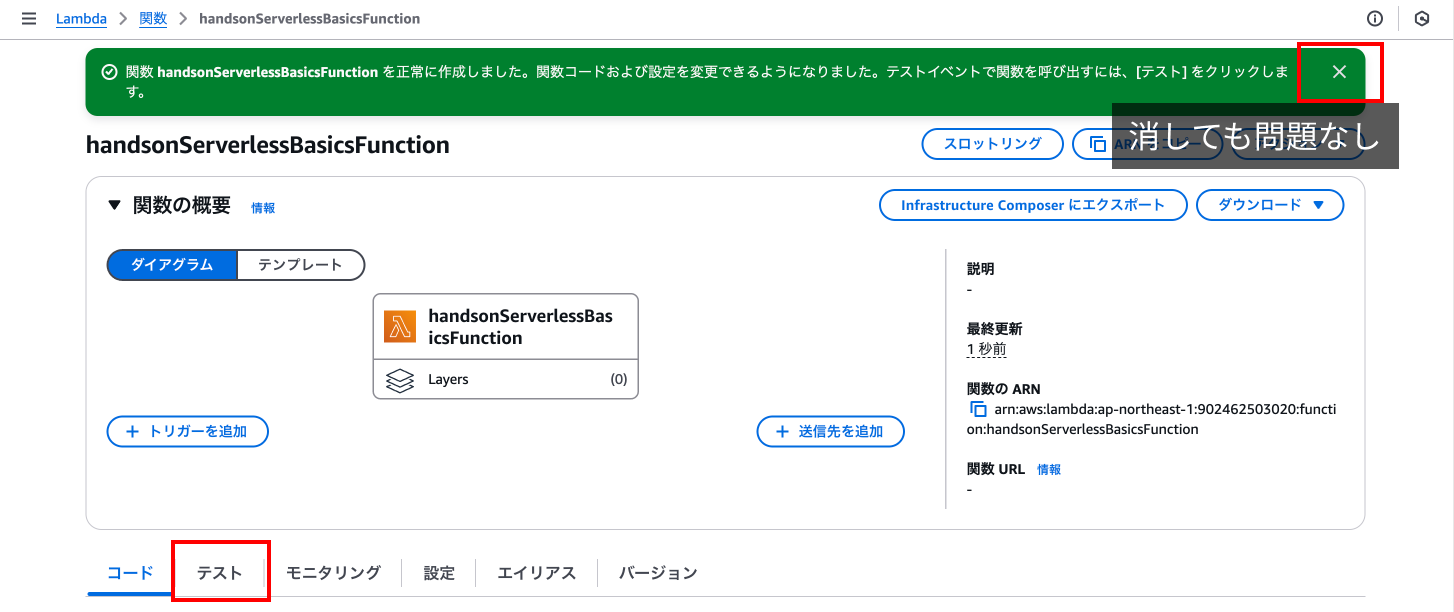Image resolution: width=1454 pixels, height=612 pixels.
Task: Click the page title handsonServerlessBasicsFunction
Action: (268, 145)
